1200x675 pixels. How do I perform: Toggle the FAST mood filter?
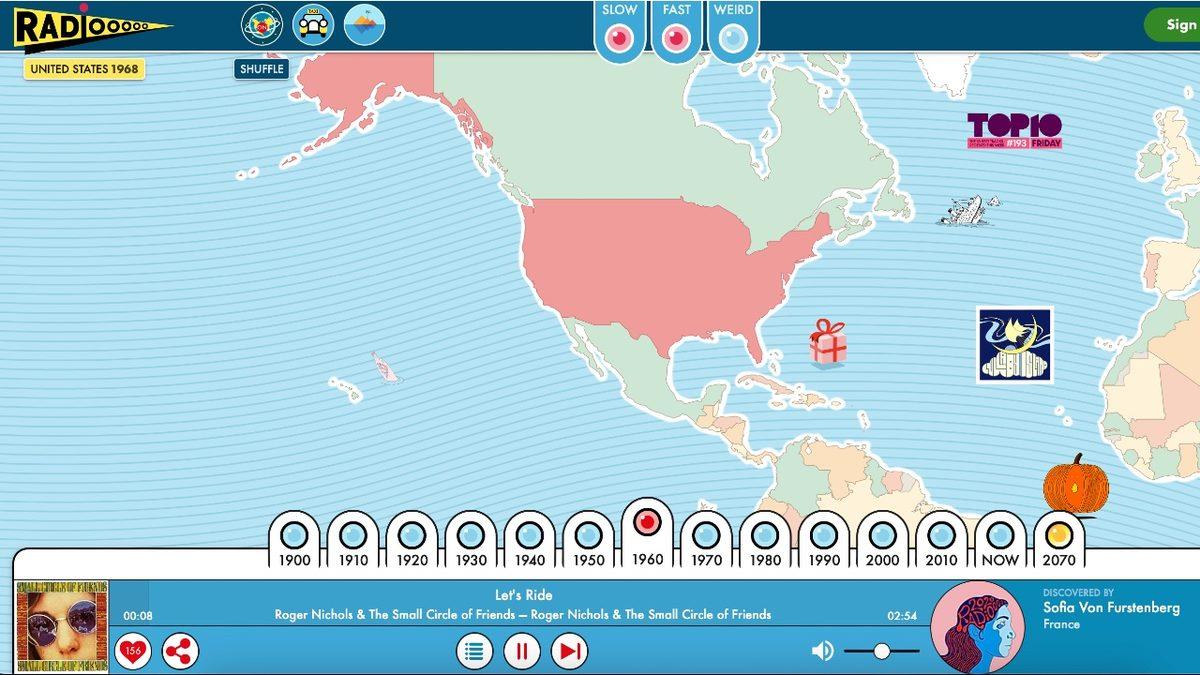(x=677, y=37)
